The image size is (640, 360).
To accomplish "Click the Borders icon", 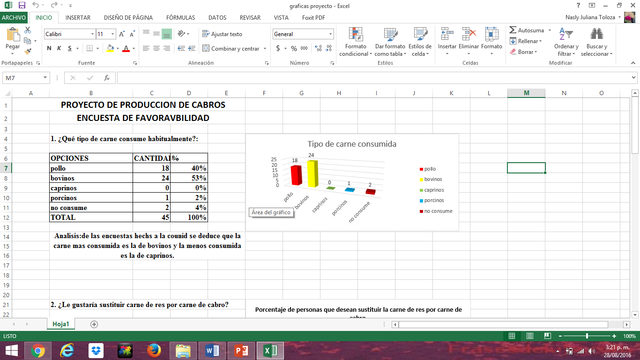I will click(x=90, y=49).
